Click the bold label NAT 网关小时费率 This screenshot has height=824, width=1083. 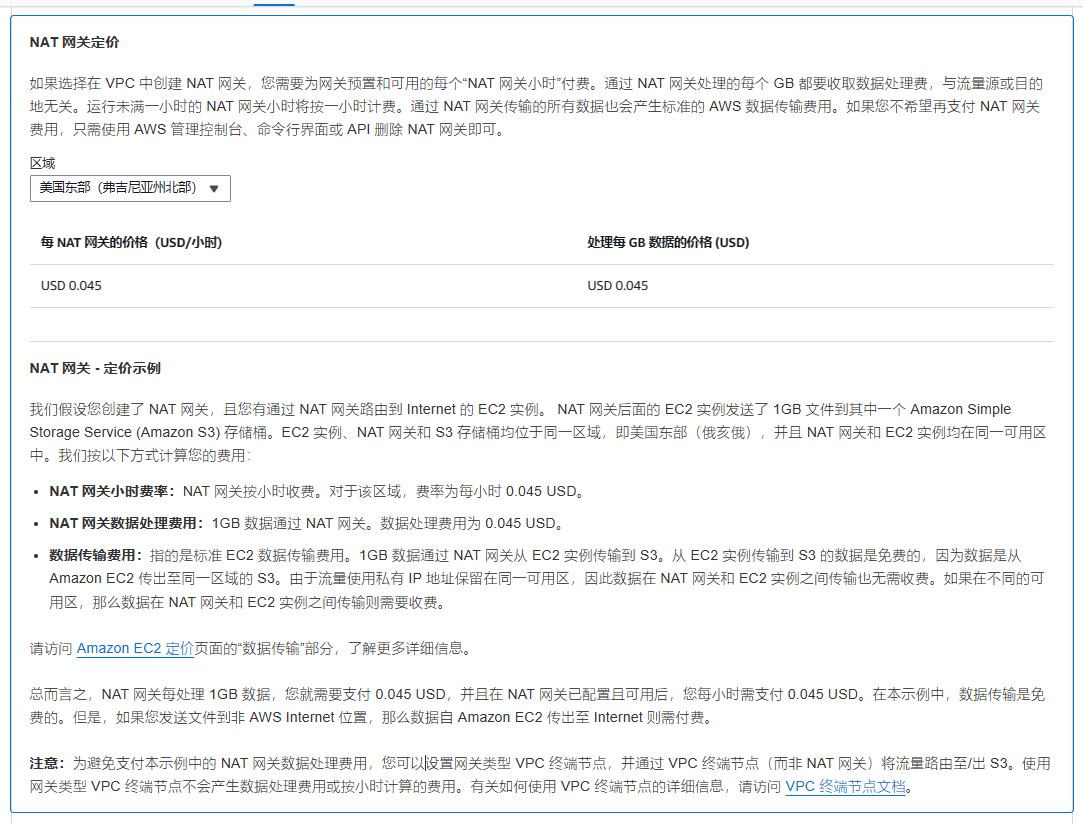[113, 491]
